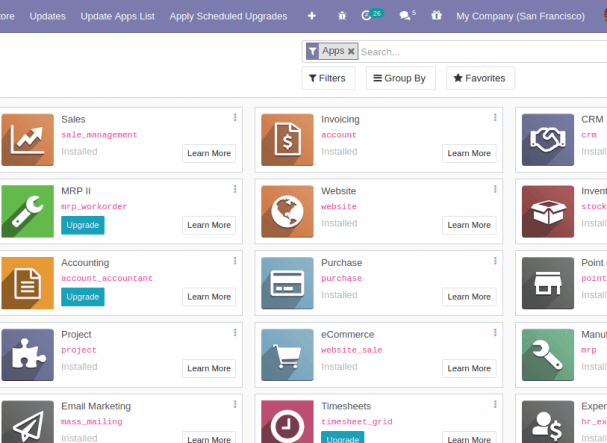Open the MRP II card kebab menu

click(235, 189)
